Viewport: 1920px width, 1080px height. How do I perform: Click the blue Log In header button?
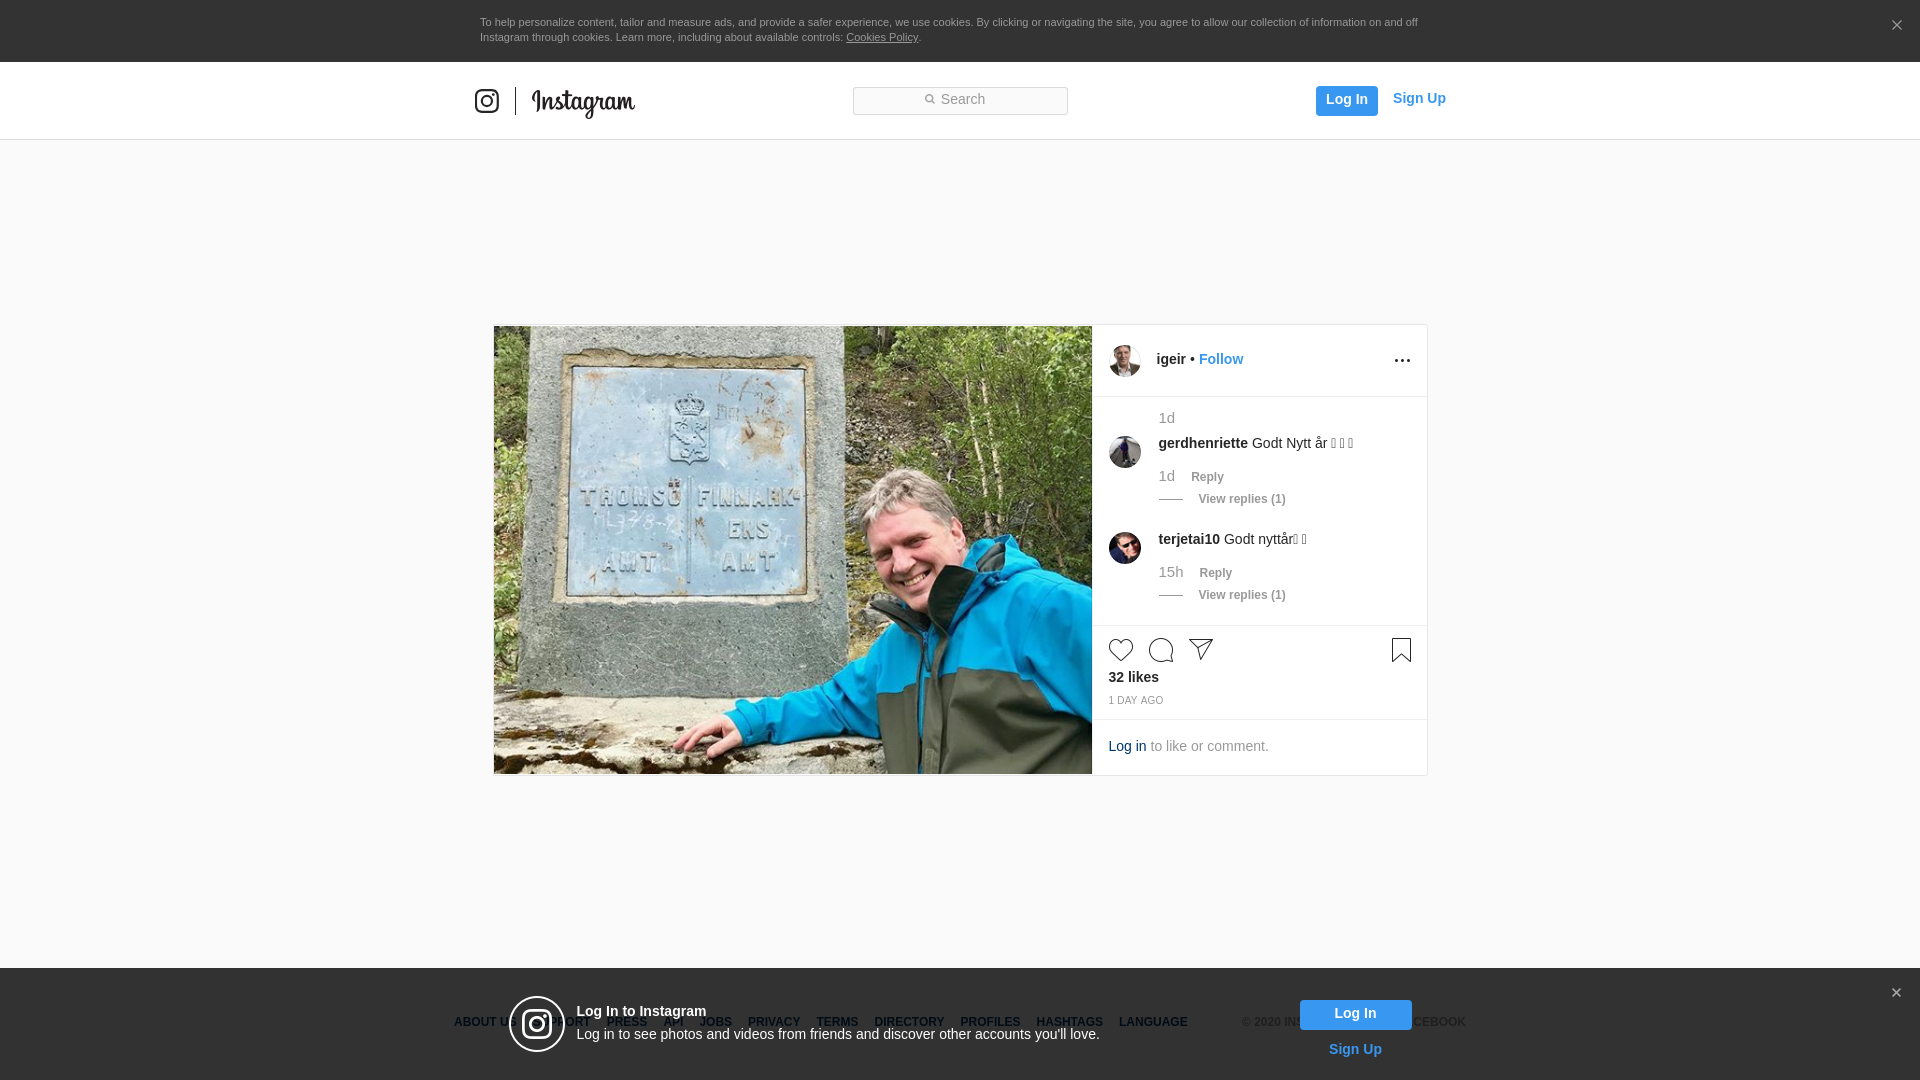(1346, 100)
